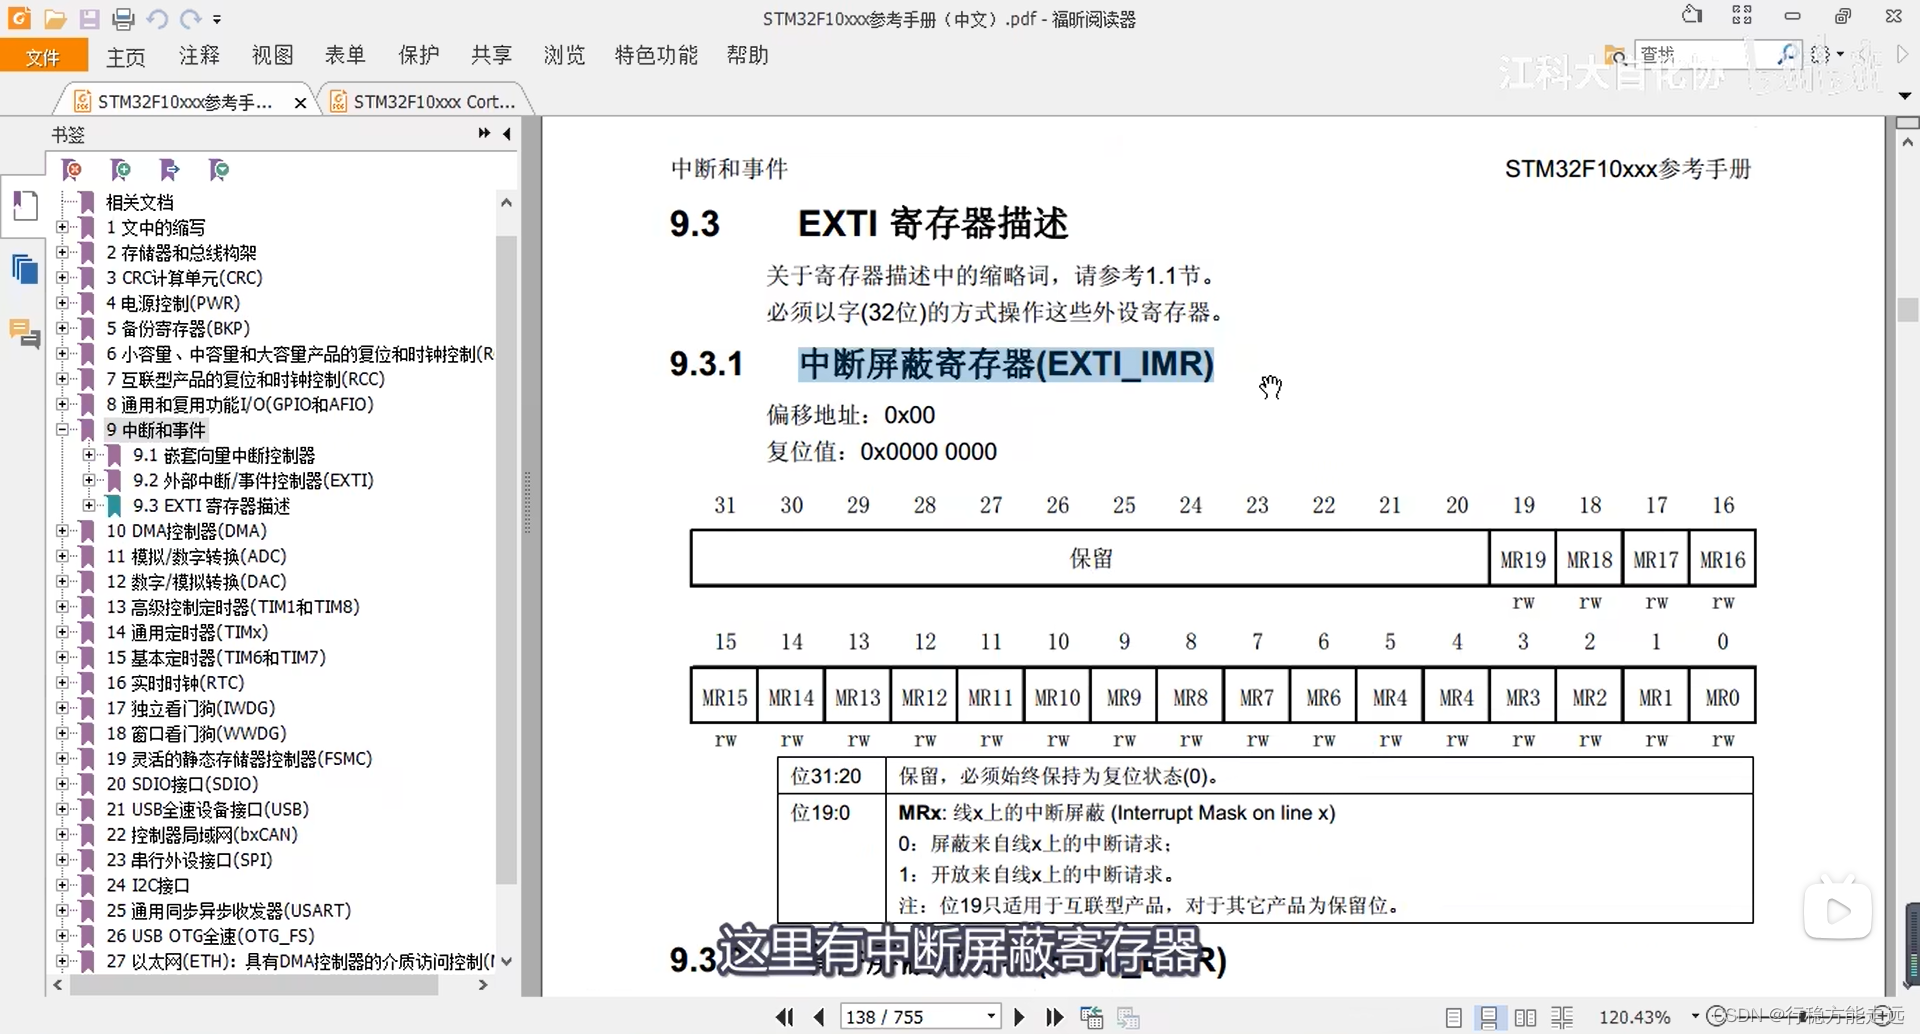Image resolution: width=1920 pixels, height=1034 pixels.
Task: Click the bookmark options dropdown icon
Action: tap(218, 170)
